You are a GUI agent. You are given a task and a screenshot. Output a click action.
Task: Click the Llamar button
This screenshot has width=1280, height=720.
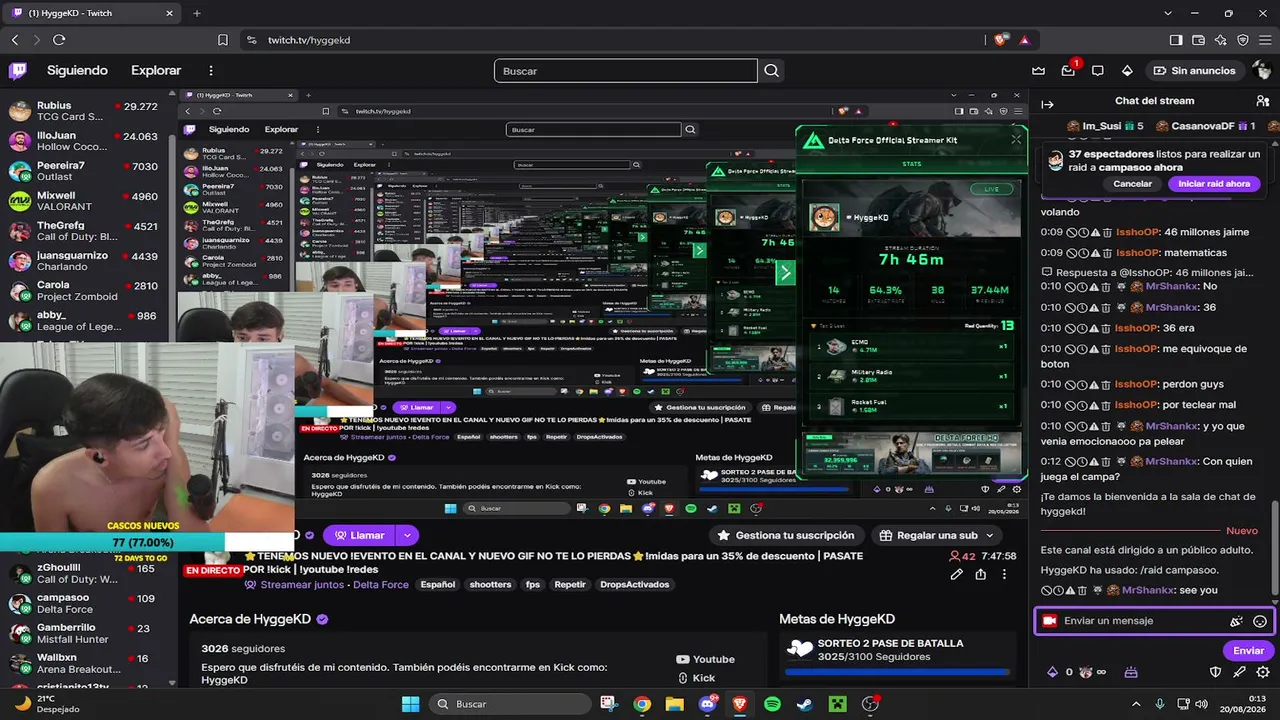(x=359, y=535)
